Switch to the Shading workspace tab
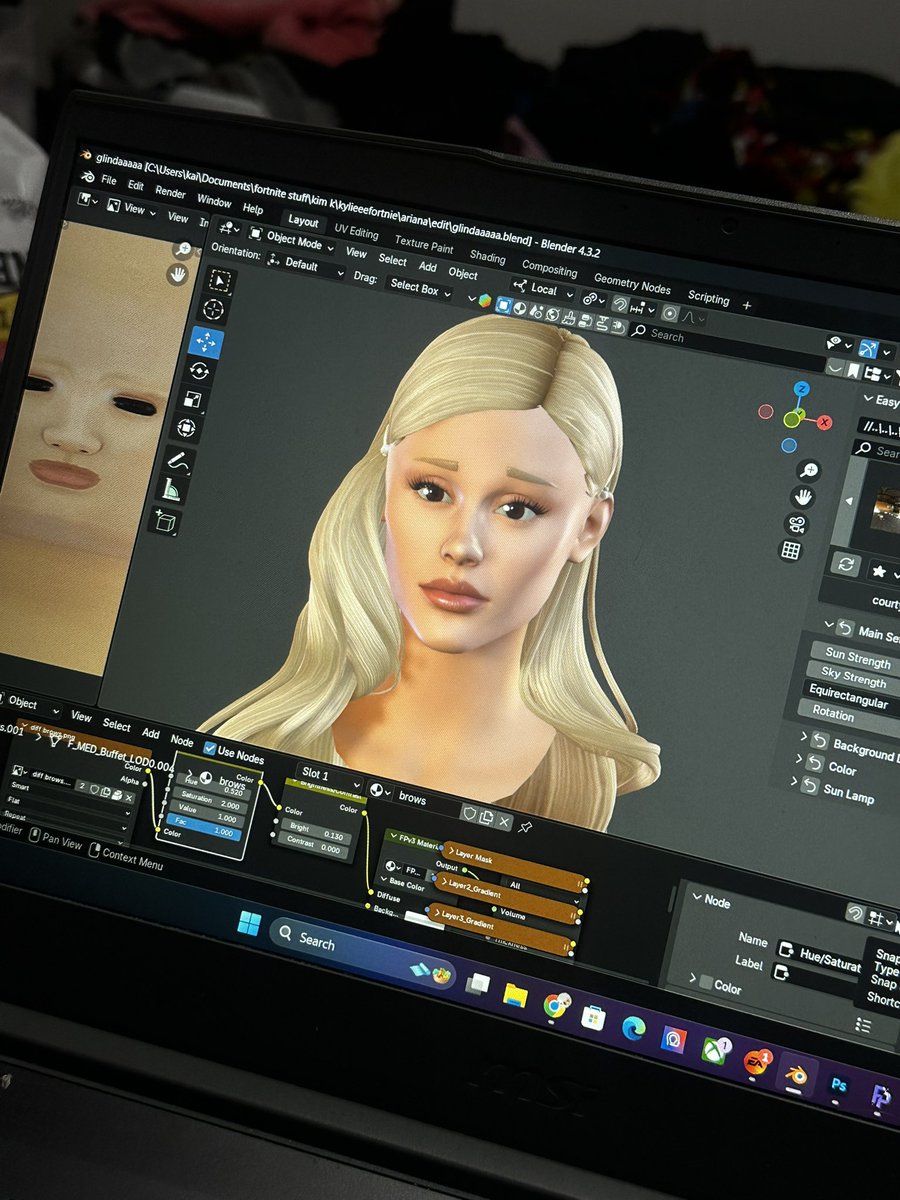Screen dimensions: 900x1200 [x=487, y=257]
